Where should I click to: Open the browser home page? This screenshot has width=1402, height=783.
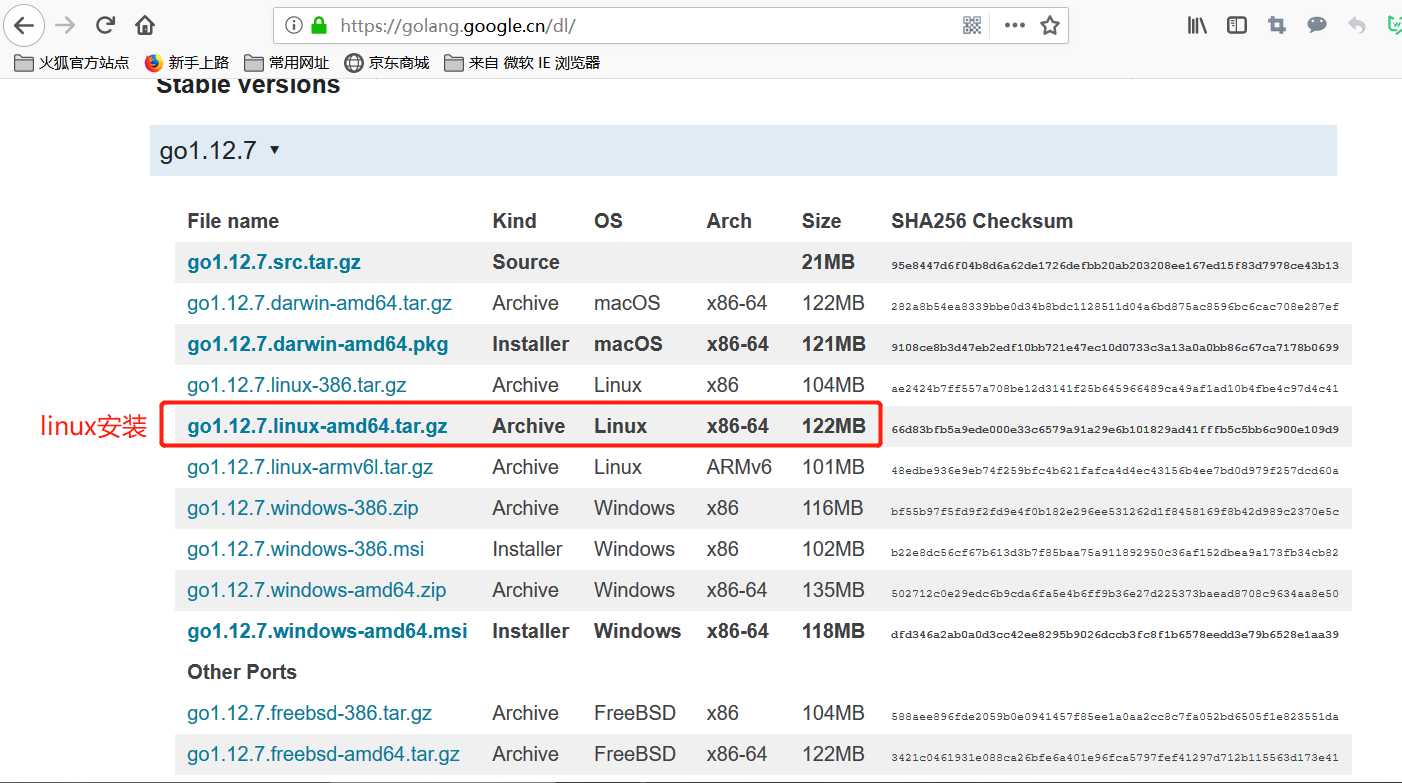(x=145, y=25)
